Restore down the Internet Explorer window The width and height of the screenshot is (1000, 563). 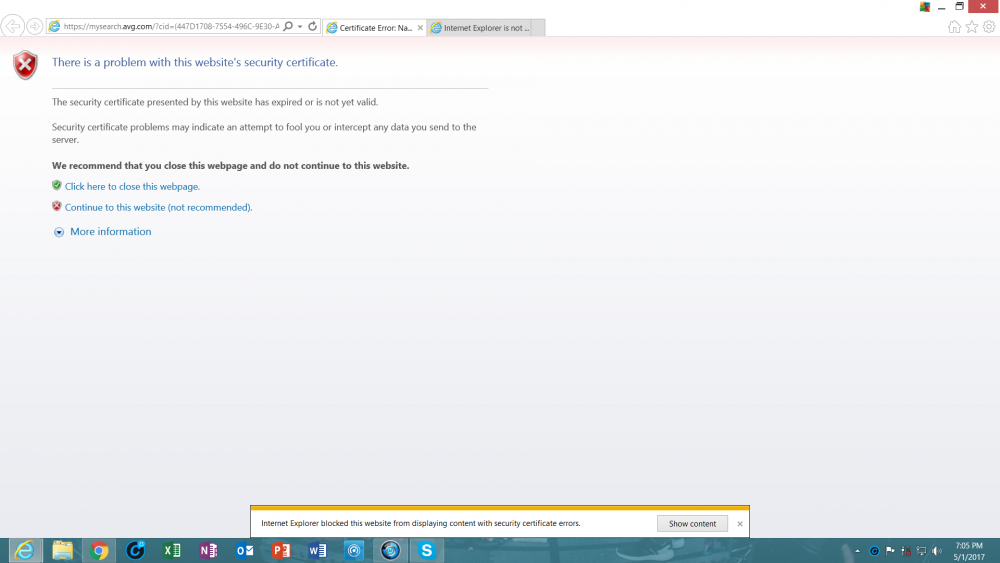[x=959, y=6]
